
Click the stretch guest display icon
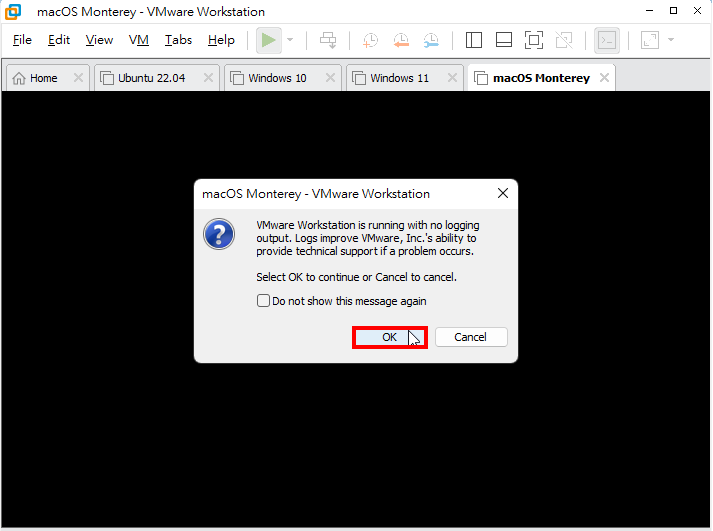[650, 40]
